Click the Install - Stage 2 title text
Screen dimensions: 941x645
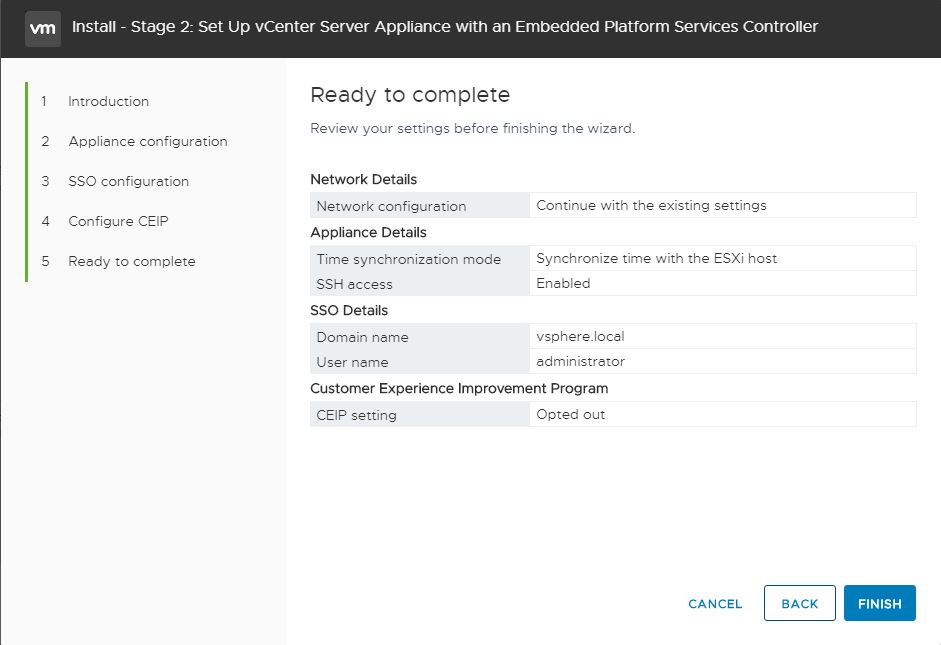coord(445,27)
